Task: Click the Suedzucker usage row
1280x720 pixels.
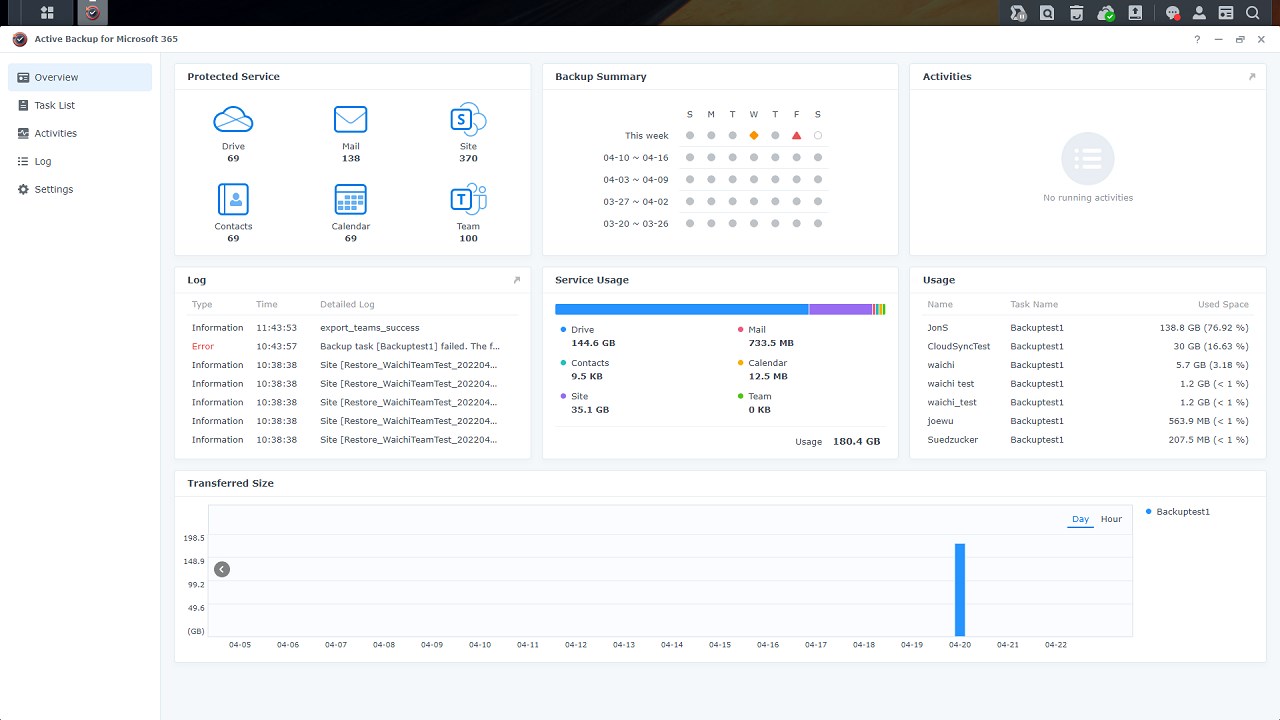Action: (1088, 440)
